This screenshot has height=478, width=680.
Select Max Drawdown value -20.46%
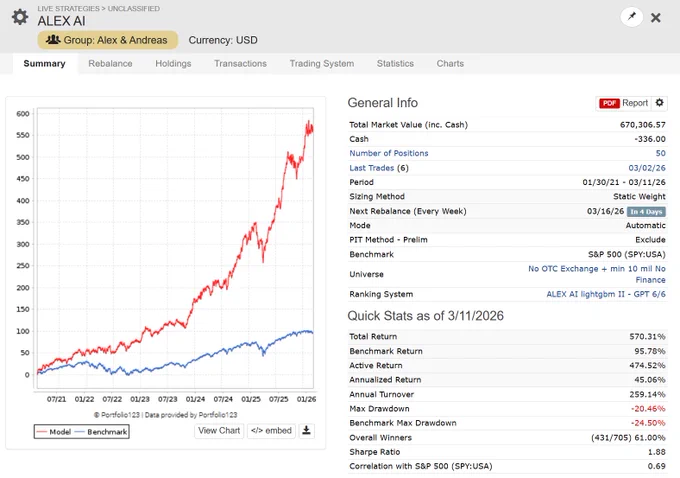648,409
